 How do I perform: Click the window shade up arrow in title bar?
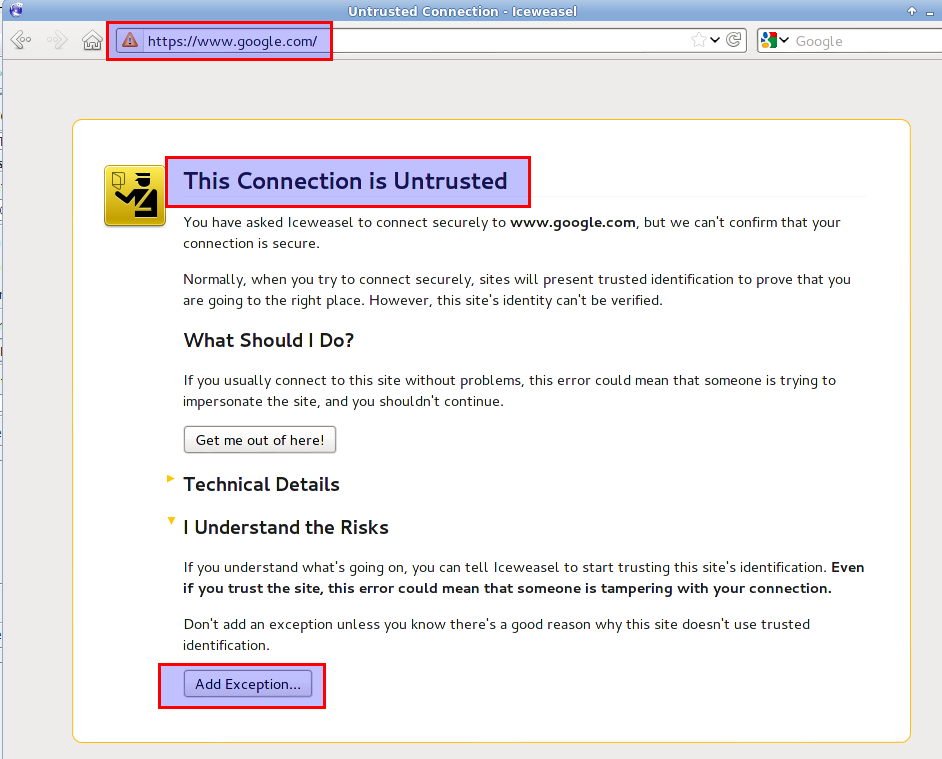pos(912,11)
